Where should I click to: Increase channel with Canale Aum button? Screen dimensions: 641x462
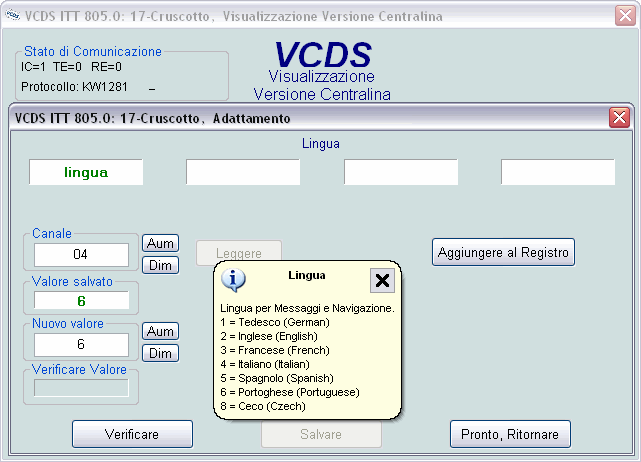(160, 243)
